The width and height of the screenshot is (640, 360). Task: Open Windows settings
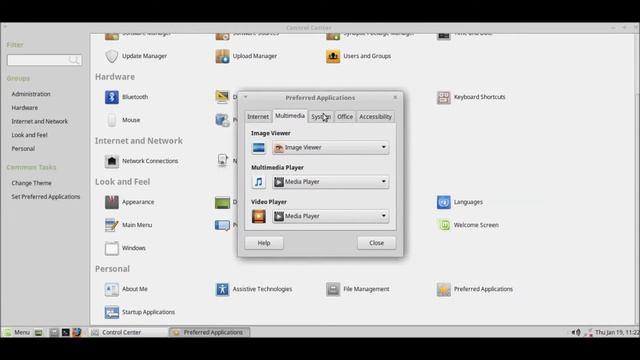coord(125,248)
